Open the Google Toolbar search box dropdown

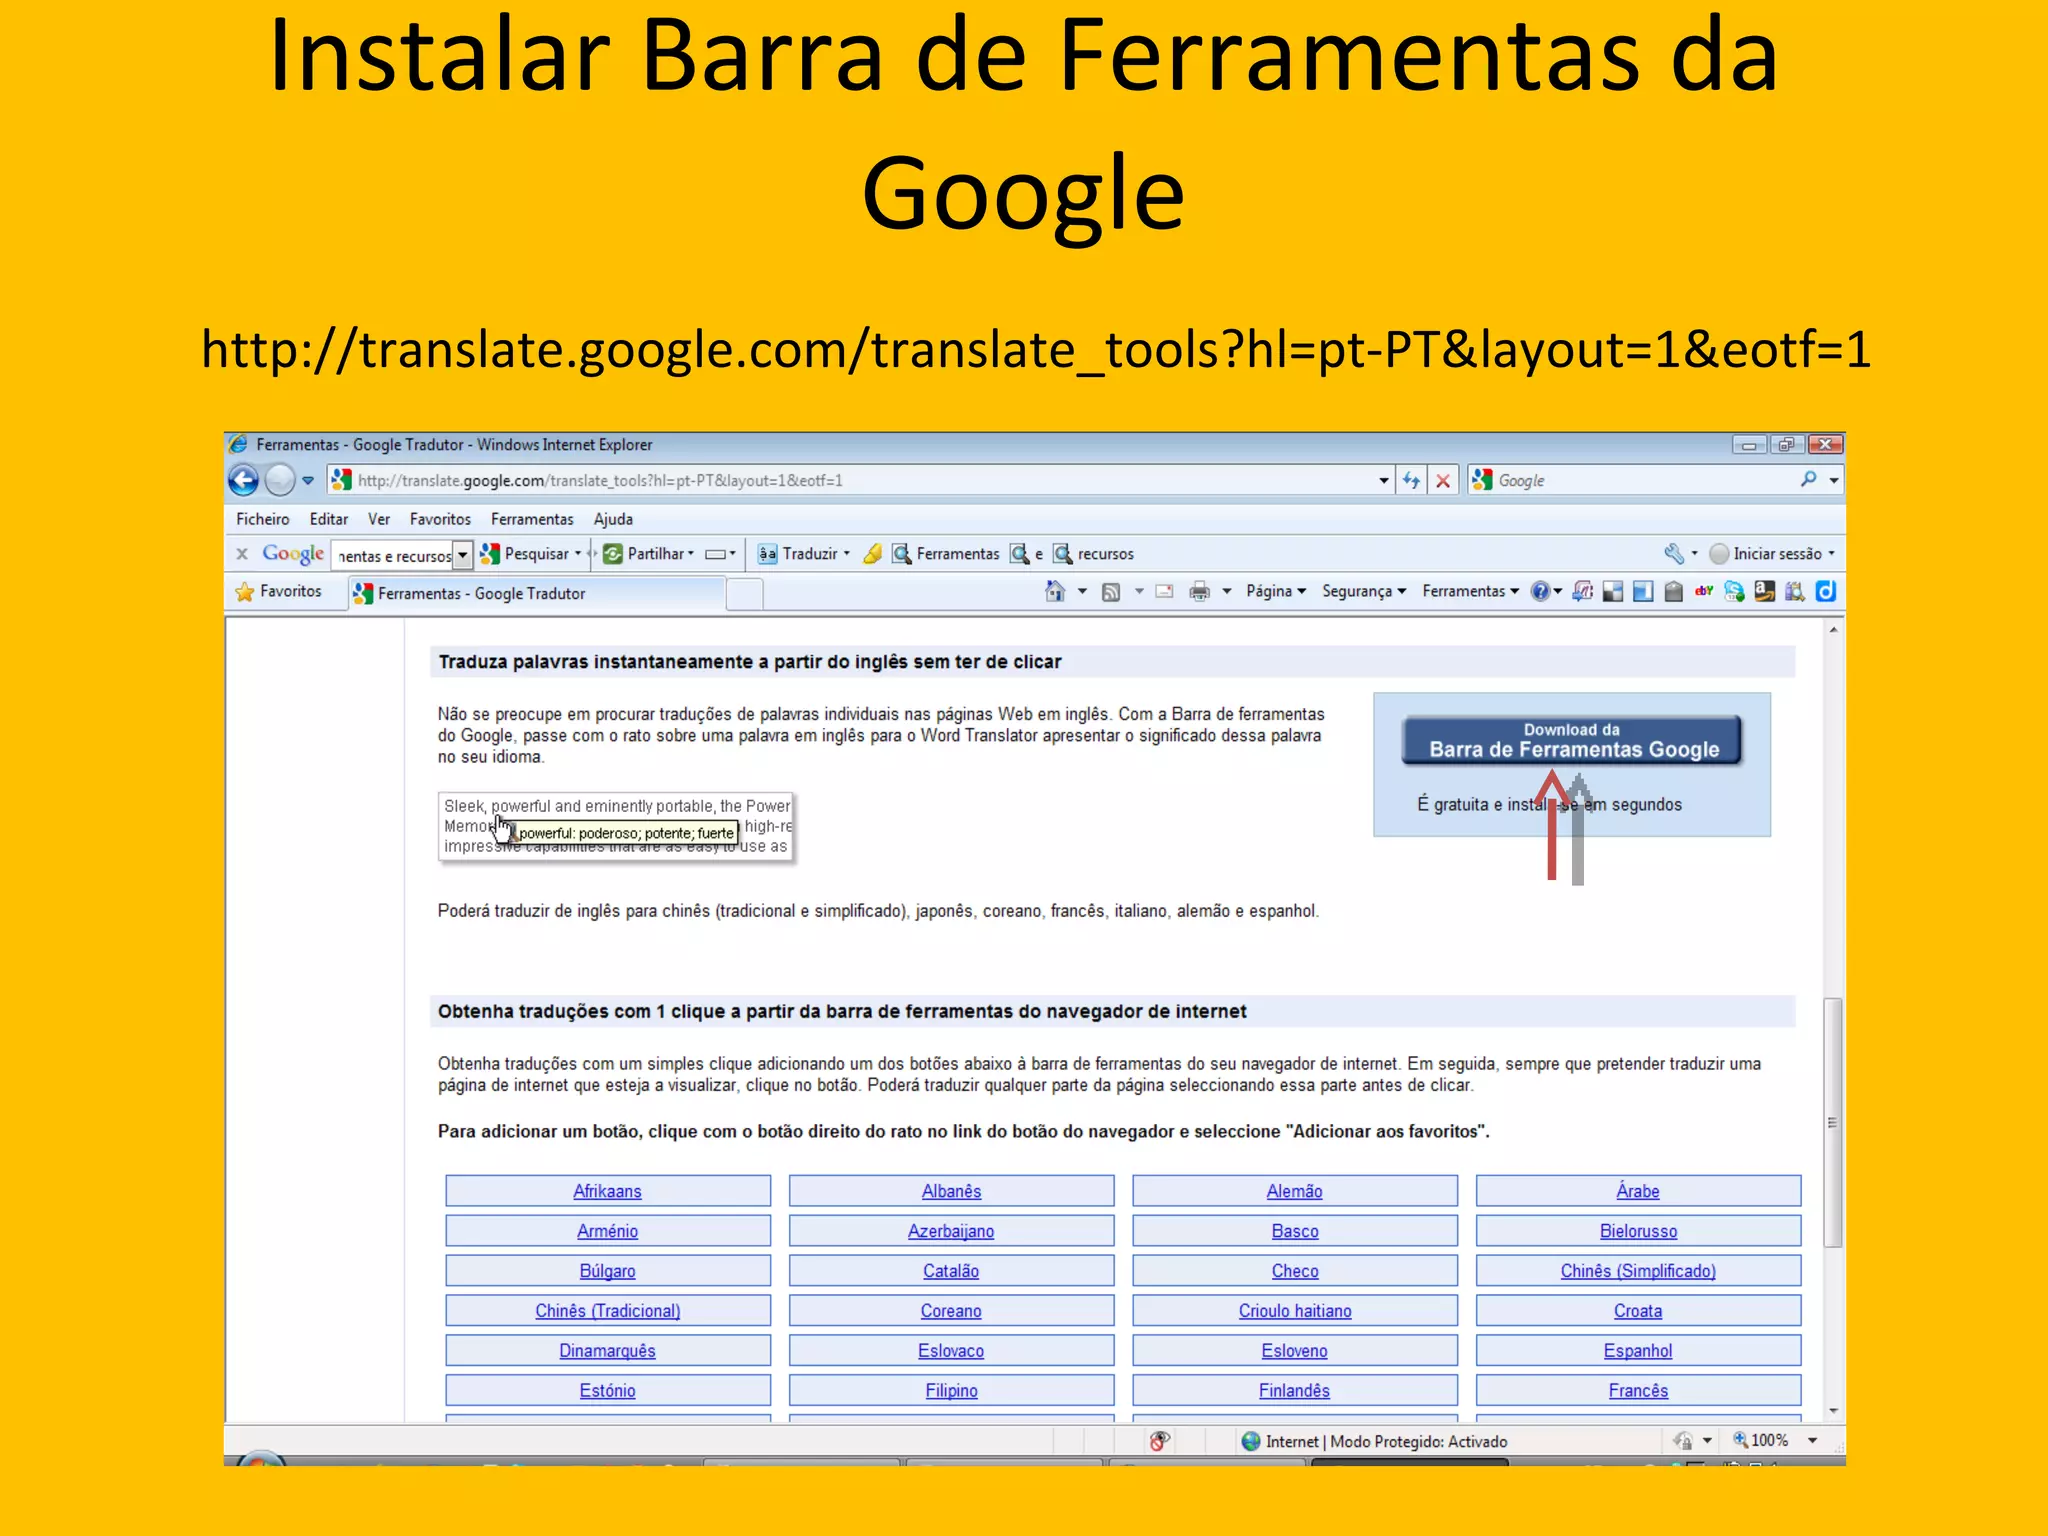pyautogui.click(x=462, y=554)
